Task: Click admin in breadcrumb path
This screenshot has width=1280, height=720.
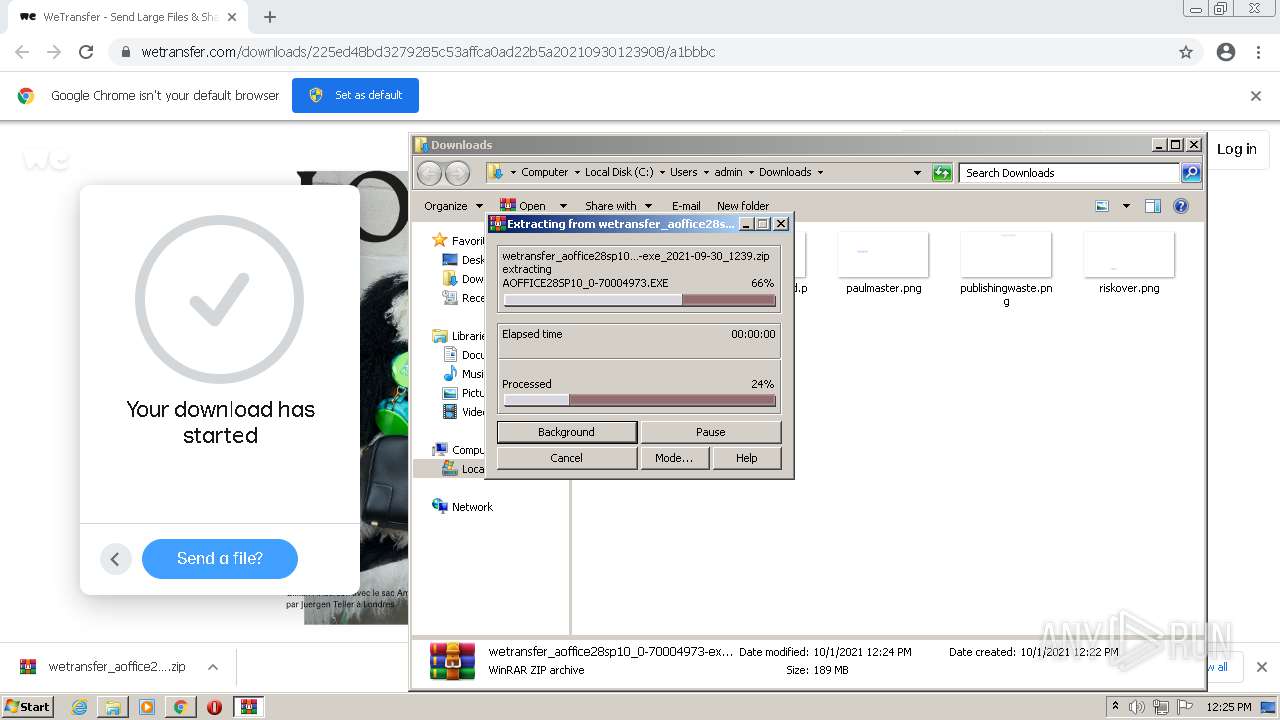Action: coord(728,172)
